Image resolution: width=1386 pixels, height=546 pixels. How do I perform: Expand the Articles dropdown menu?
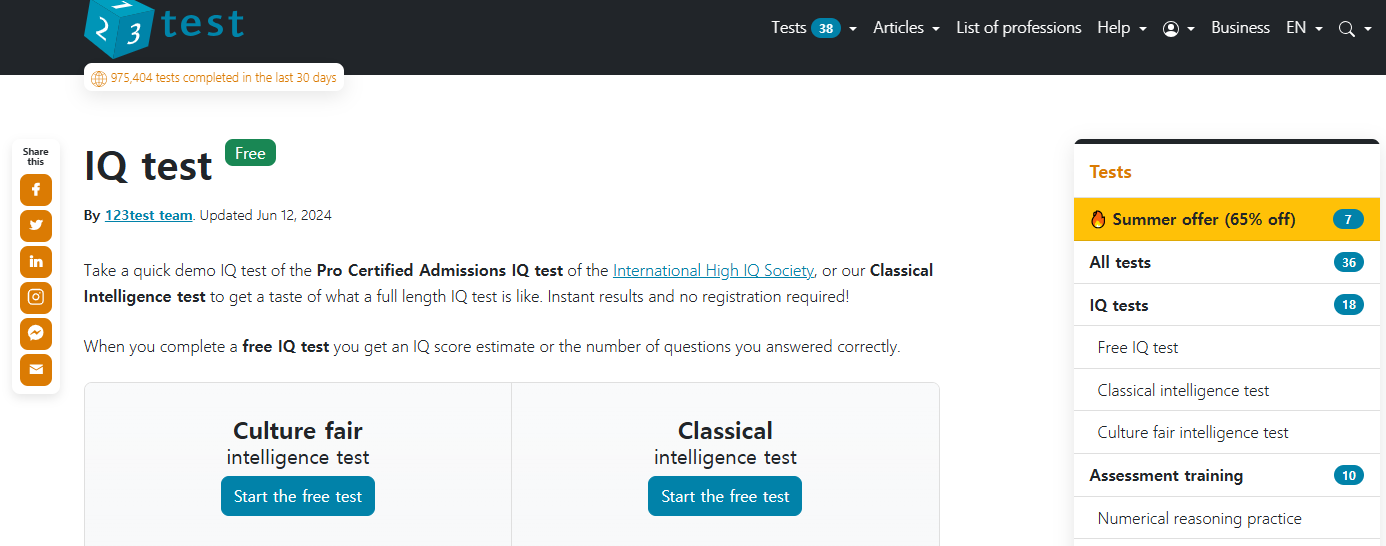pyautogui.click(x=906, y=28)
